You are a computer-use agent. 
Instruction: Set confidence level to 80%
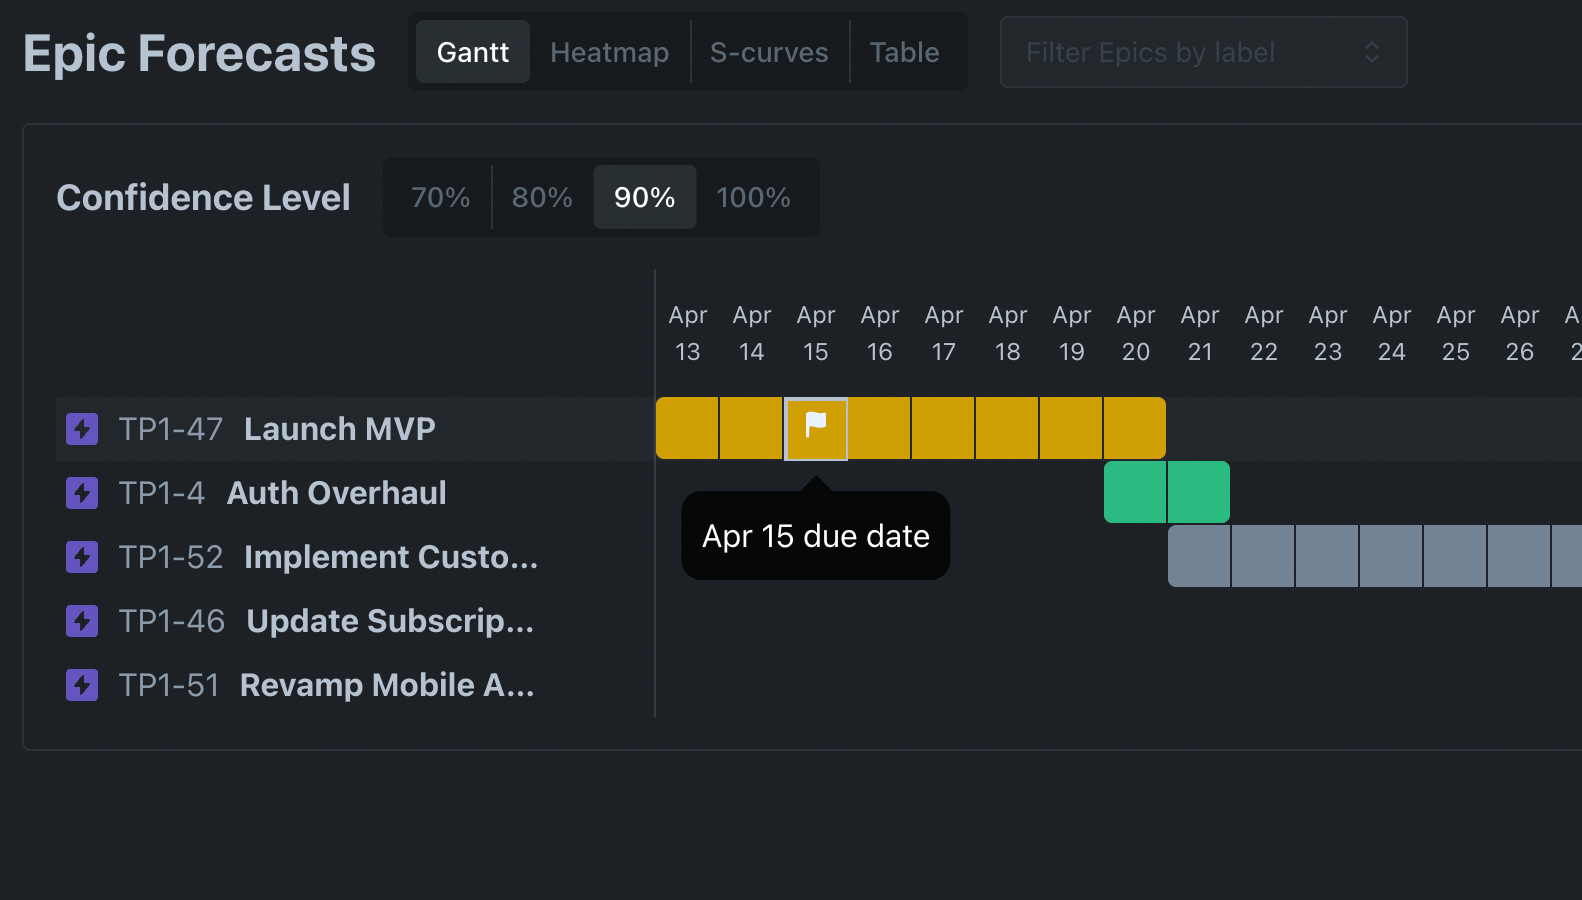point(542,197)
